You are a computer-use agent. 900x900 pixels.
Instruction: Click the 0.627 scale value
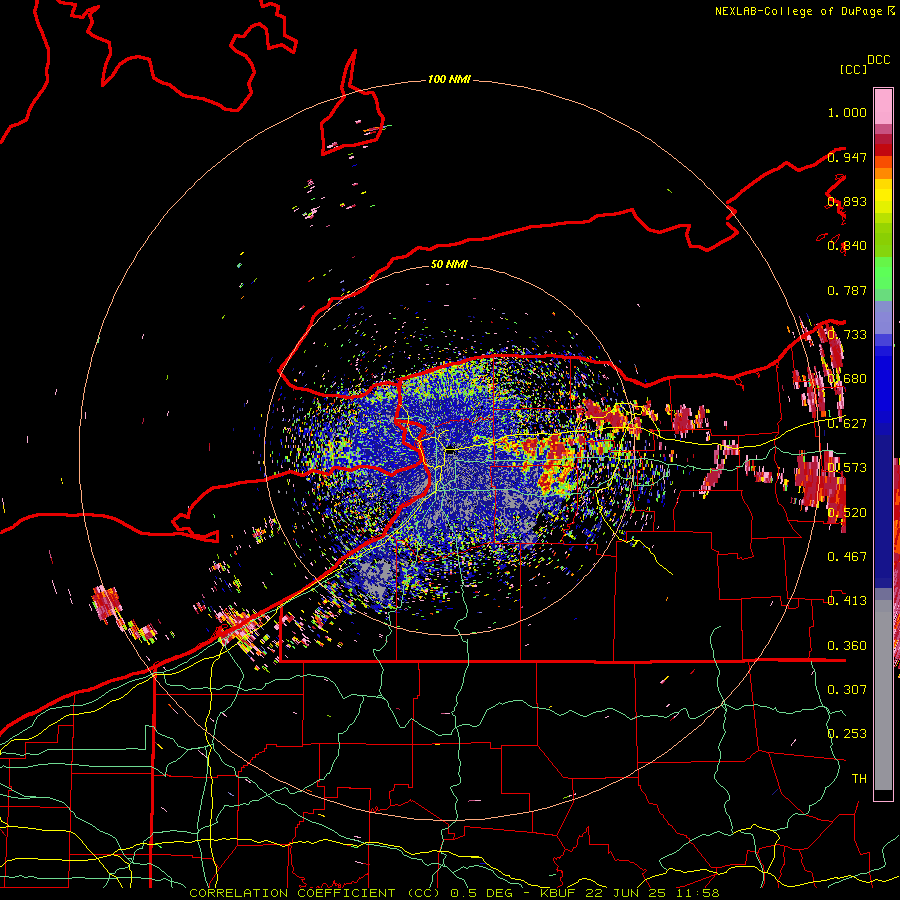point(847,424)
